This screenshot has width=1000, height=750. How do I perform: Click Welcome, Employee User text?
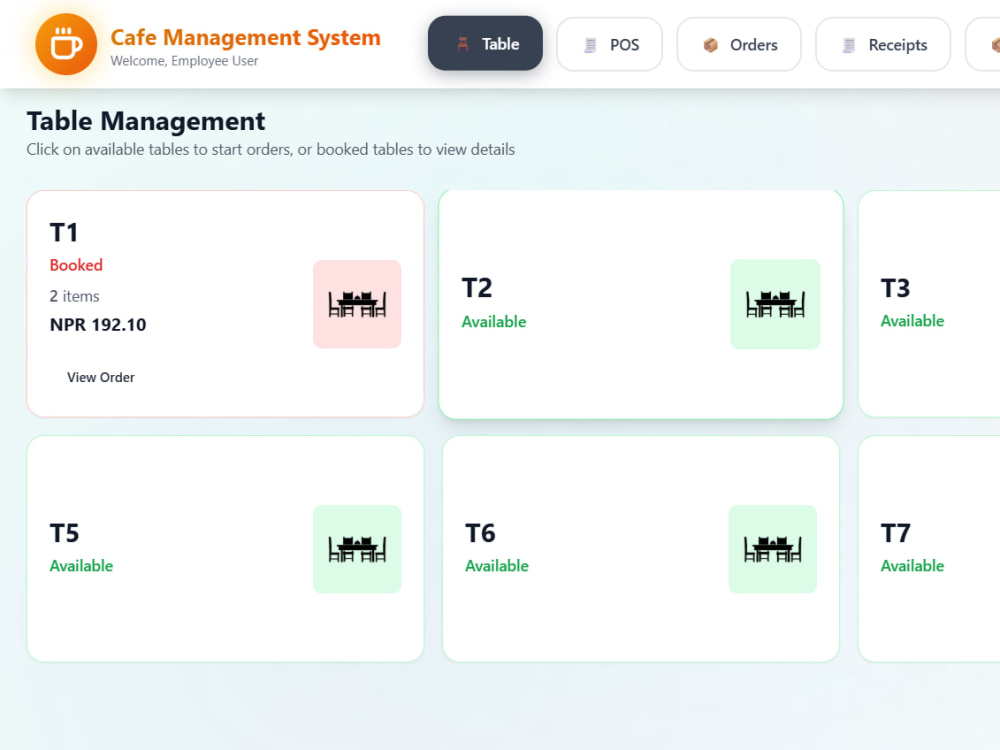pos(184,61)
